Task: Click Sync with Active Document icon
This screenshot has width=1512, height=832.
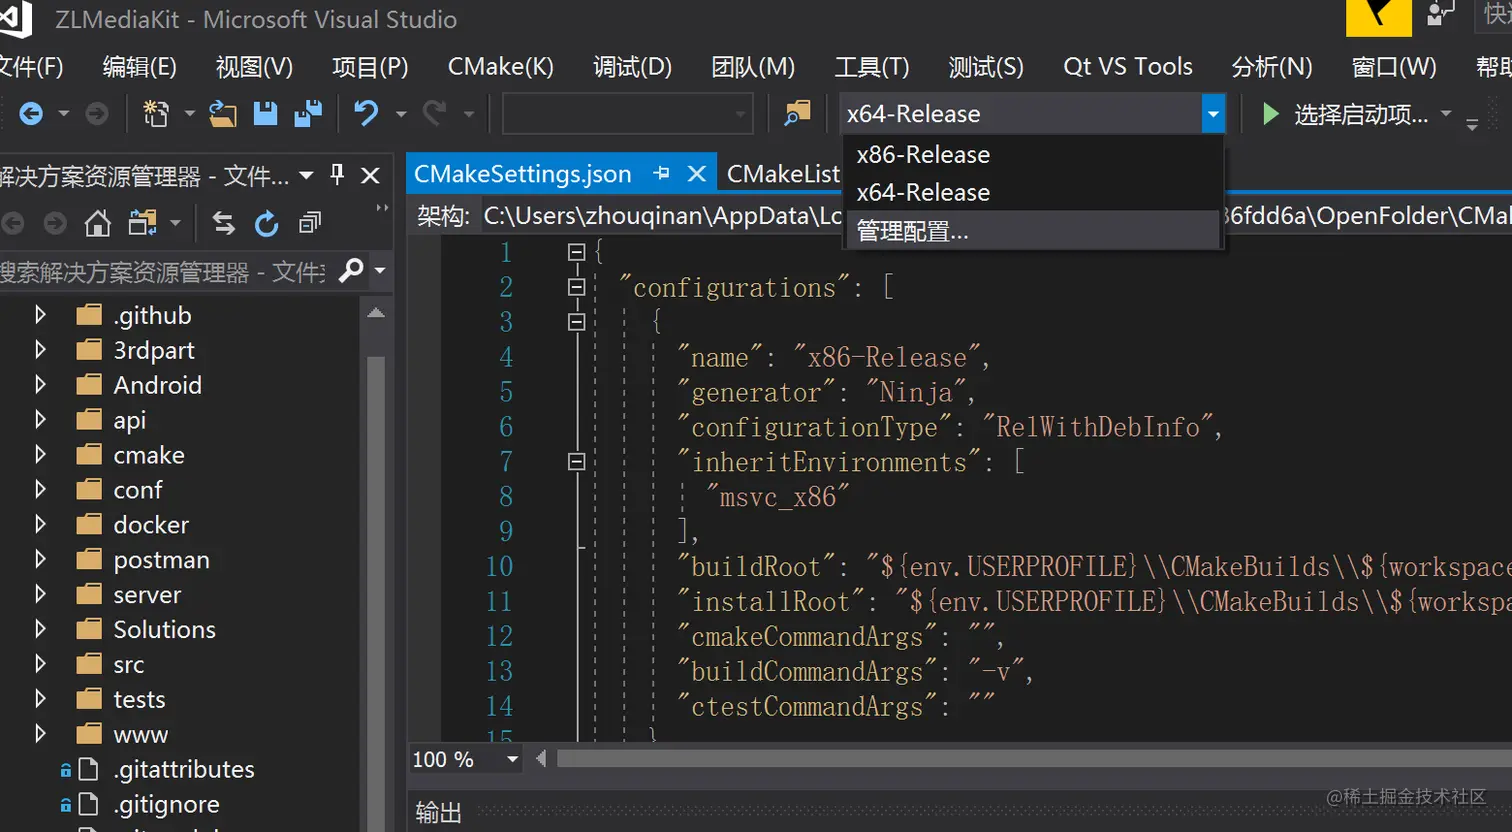Action: coord(223,223)
